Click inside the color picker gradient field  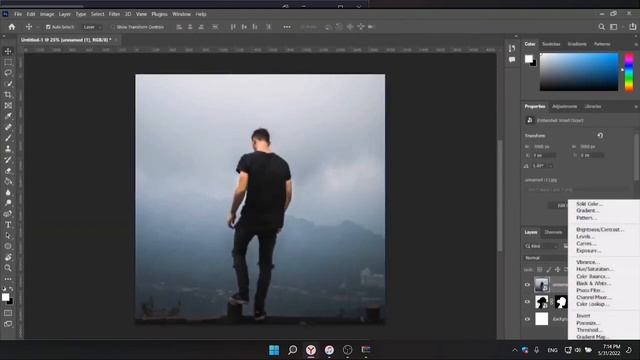[579, 72]
